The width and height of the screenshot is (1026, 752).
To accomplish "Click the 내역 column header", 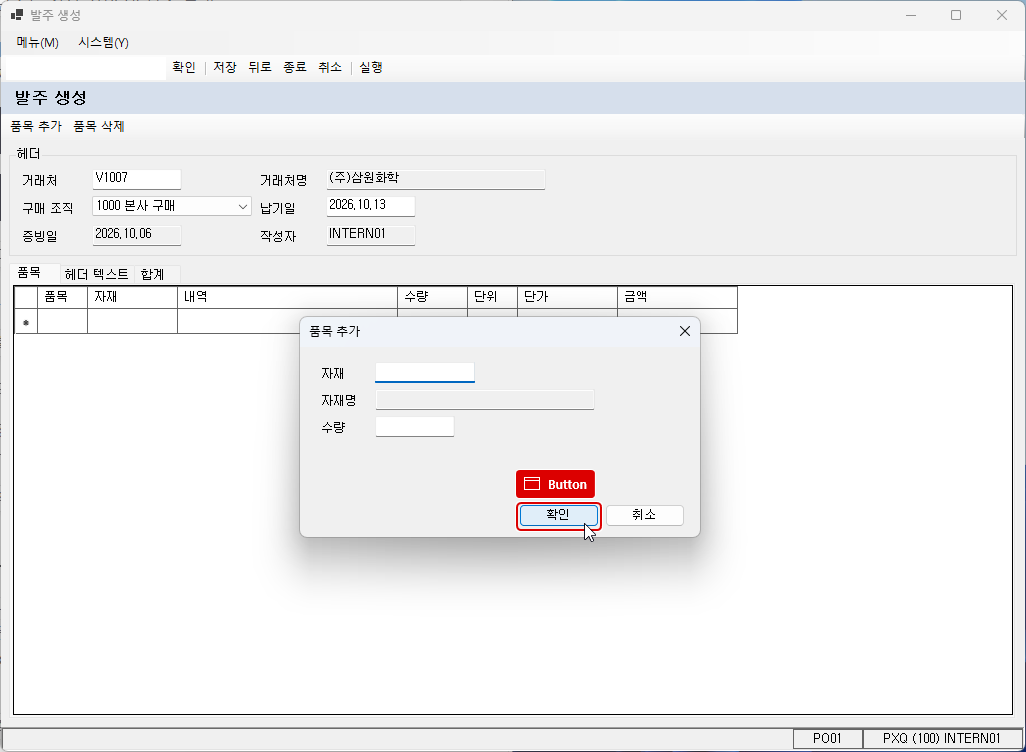I will point(287,297).
